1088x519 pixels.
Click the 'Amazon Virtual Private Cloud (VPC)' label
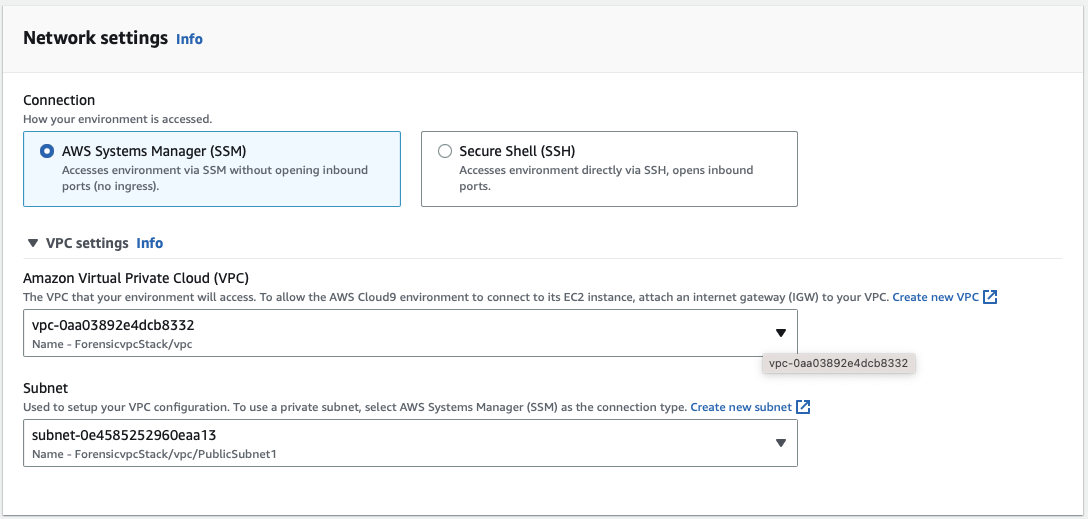(x=136, y=278)
